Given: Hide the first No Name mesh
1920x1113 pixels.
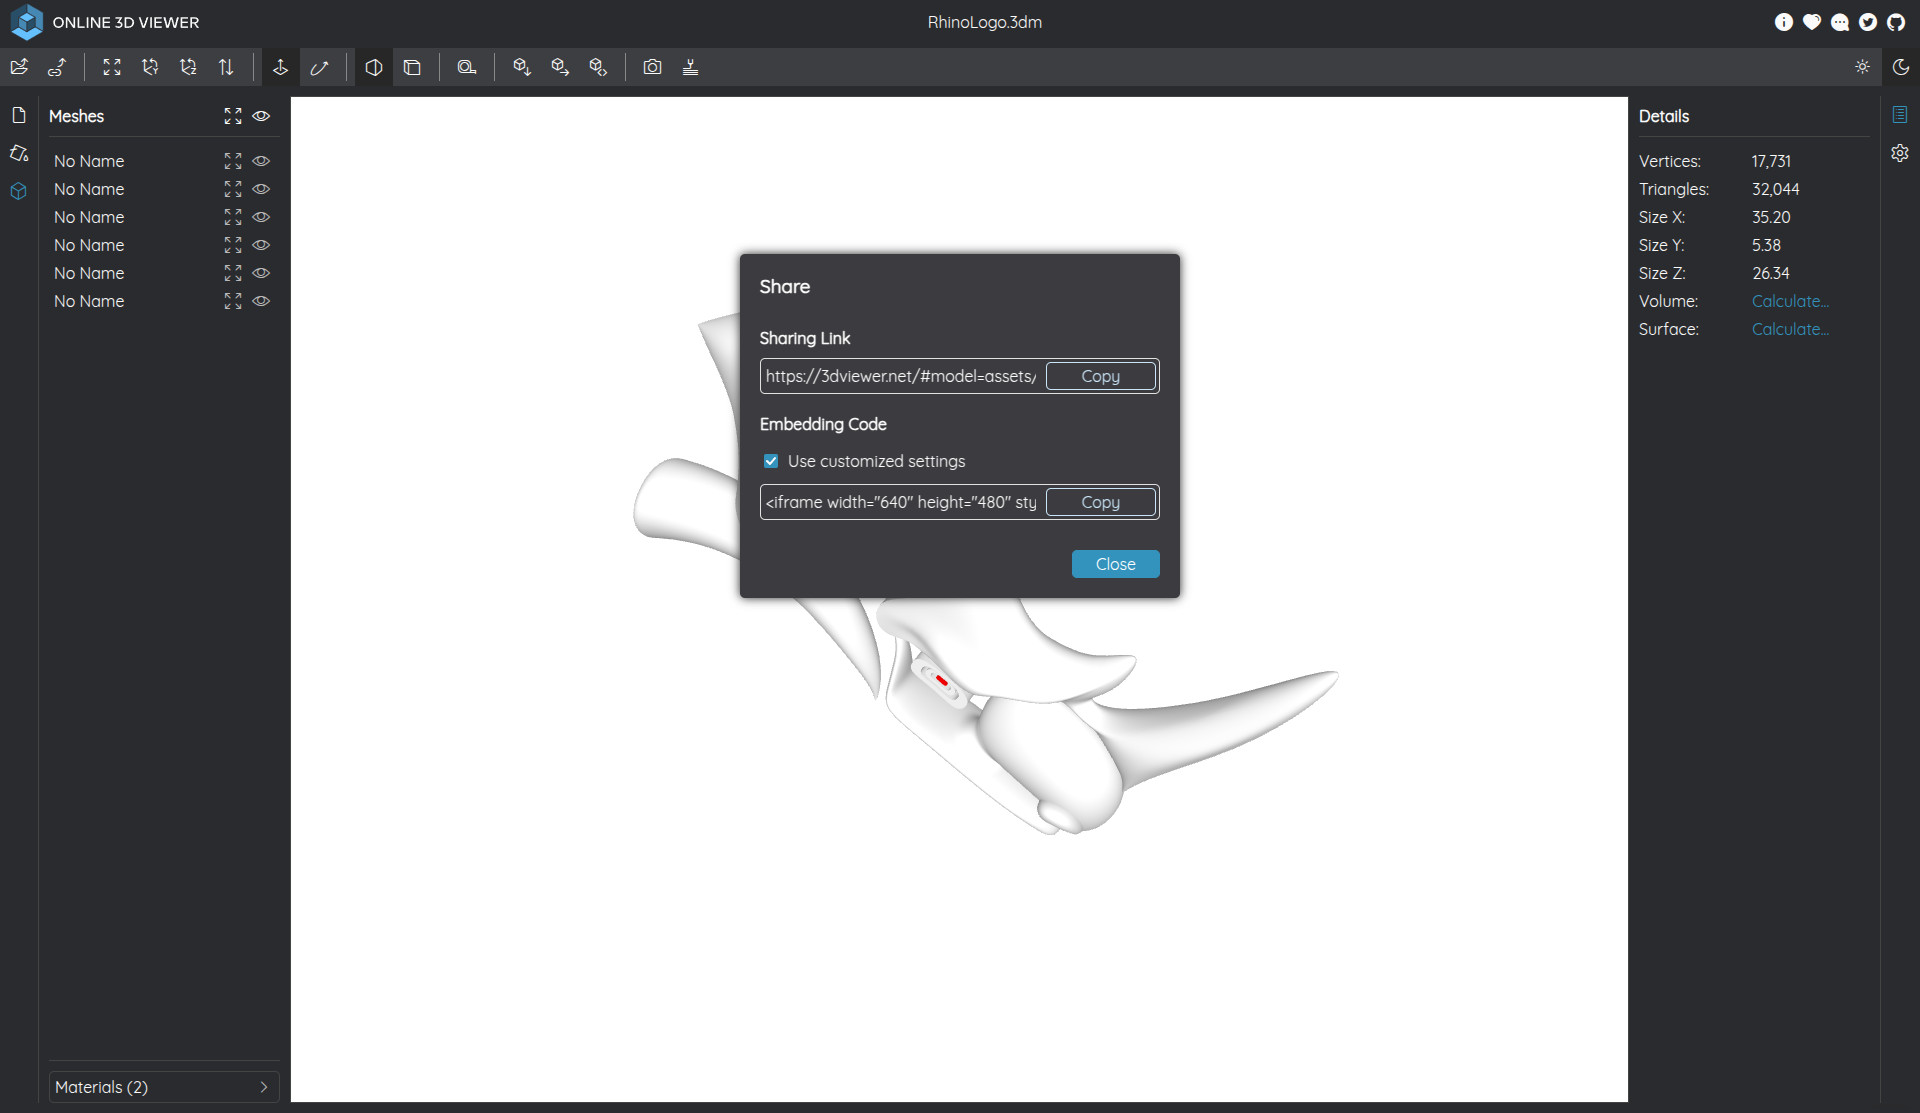Looking at the screenshot, I should (x=261, y=161).
